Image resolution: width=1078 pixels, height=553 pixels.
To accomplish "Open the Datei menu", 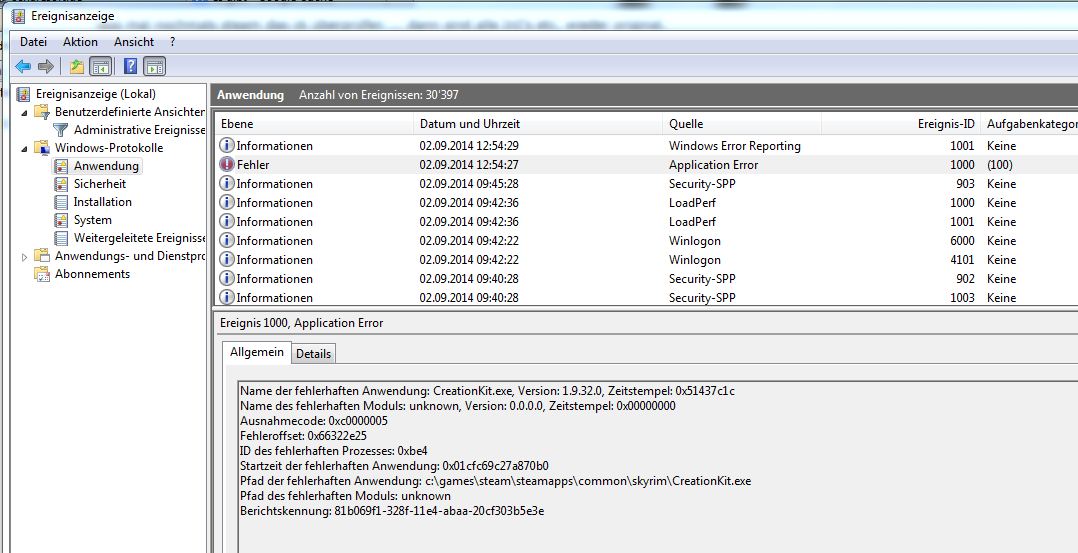I will click(33, 42).
